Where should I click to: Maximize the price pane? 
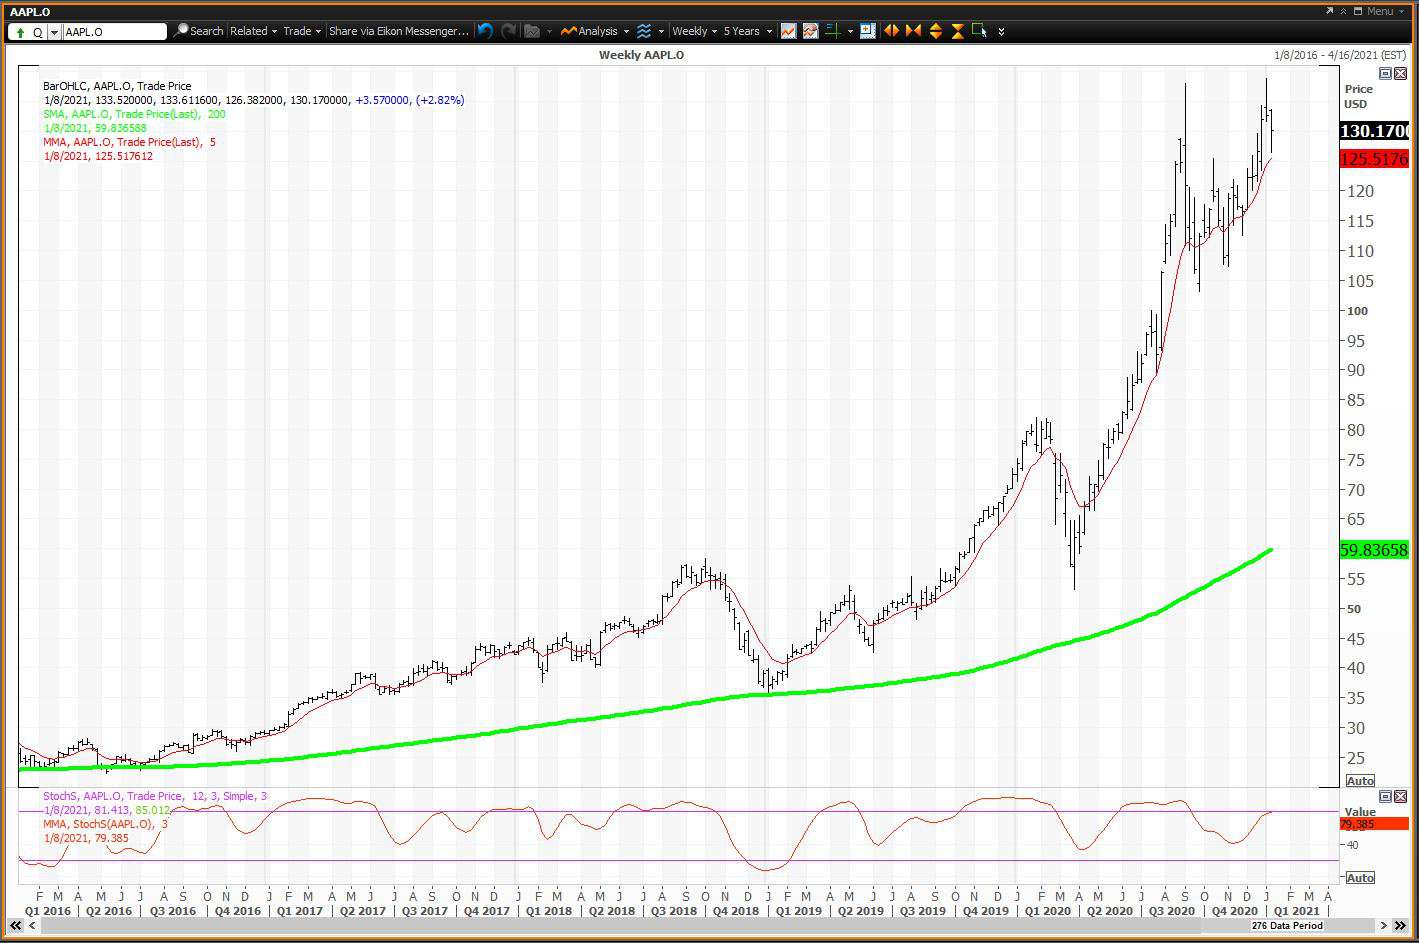[1386, 74]
